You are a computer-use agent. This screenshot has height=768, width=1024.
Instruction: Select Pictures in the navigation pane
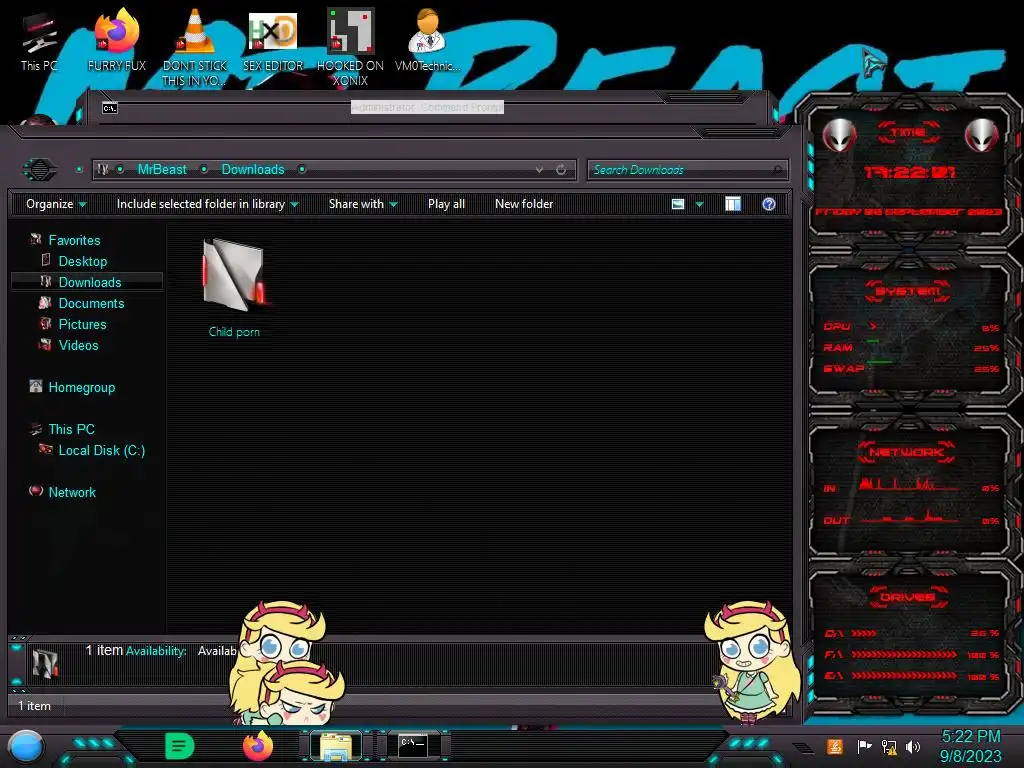tap(82, 325)
